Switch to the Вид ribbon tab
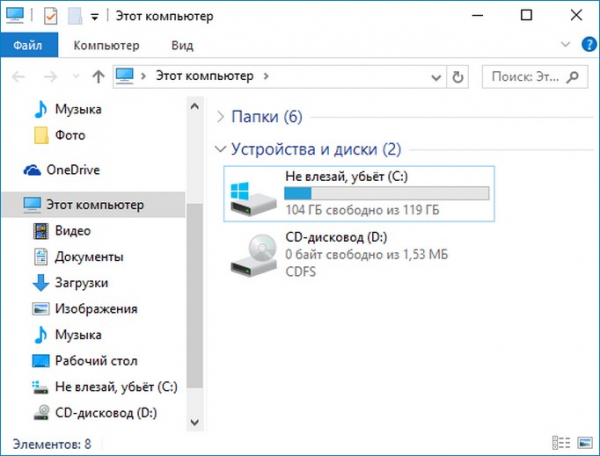The width and height of the screenshot is (600, 456). 182,45
